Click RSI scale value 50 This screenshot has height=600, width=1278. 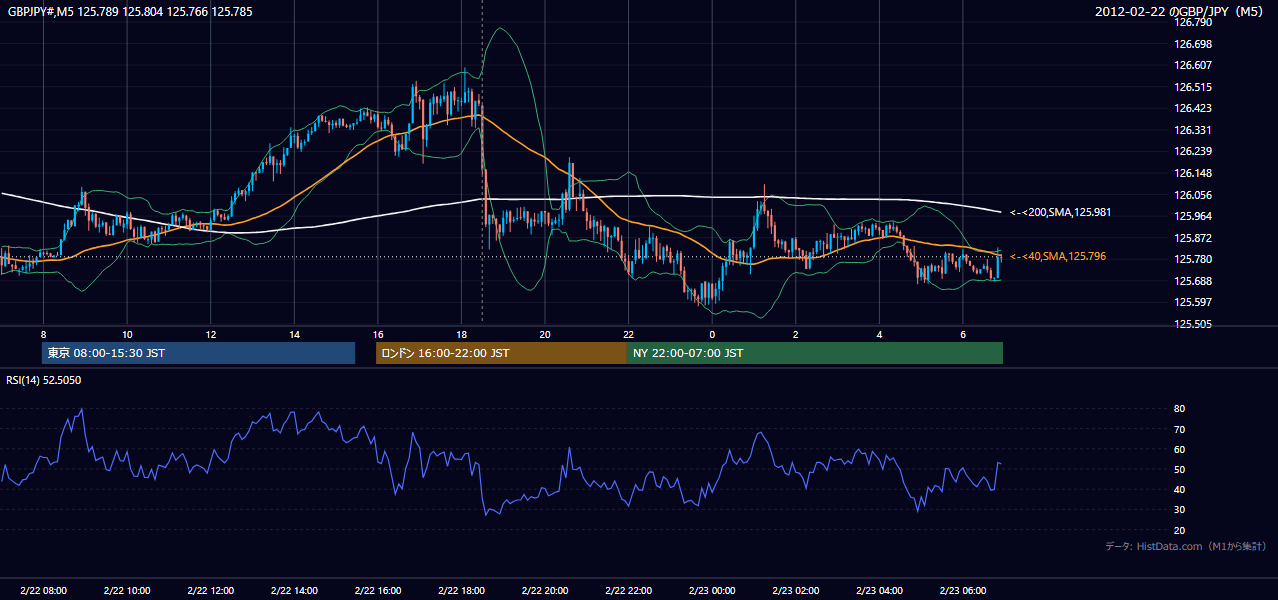[x=1180, y=469]
